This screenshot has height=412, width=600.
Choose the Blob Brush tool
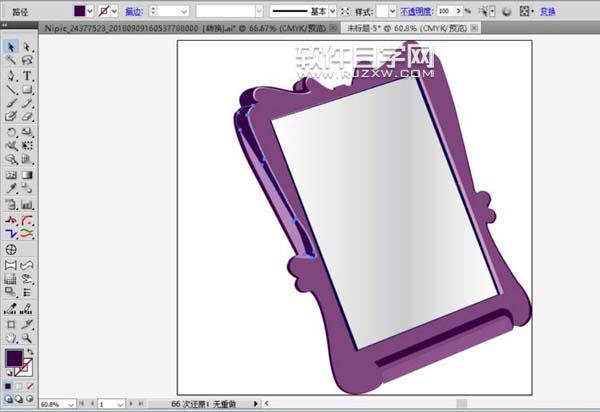click(x=11, y=116)
